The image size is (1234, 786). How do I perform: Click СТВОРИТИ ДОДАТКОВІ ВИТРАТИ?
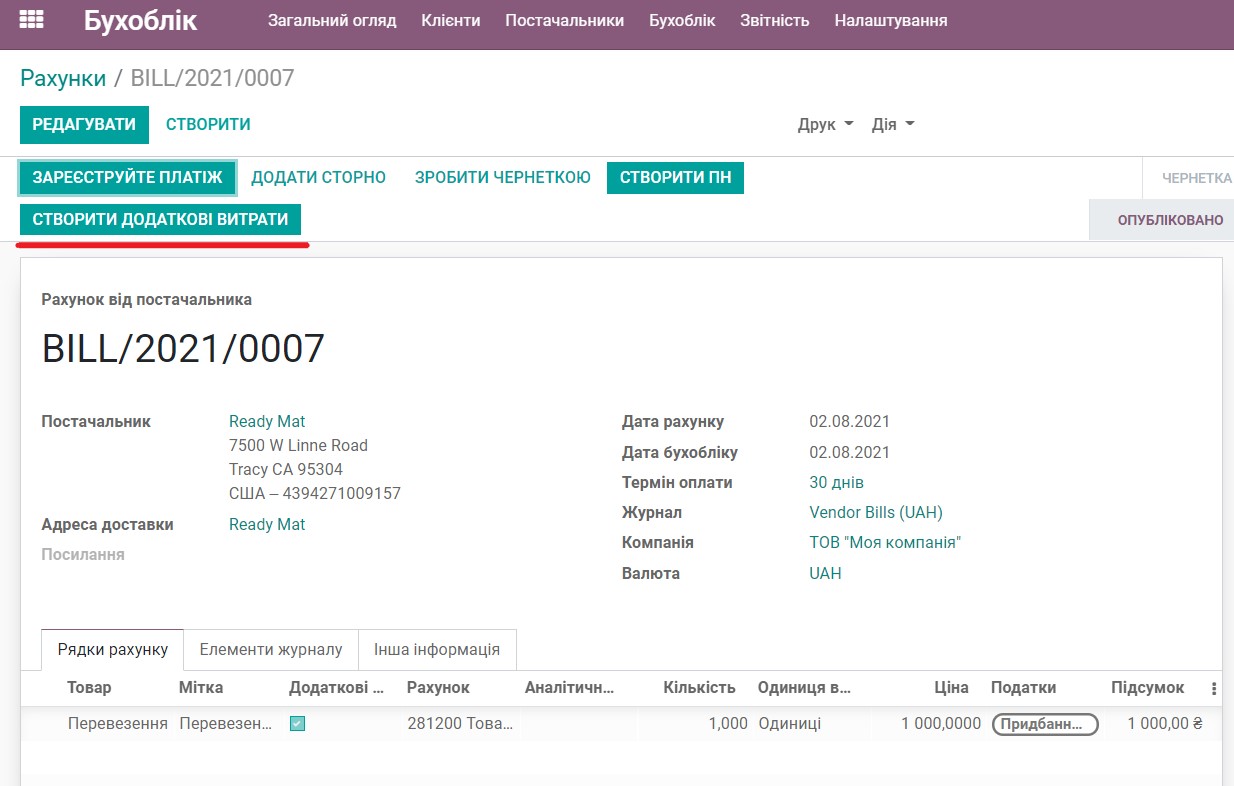pos(161,218)
